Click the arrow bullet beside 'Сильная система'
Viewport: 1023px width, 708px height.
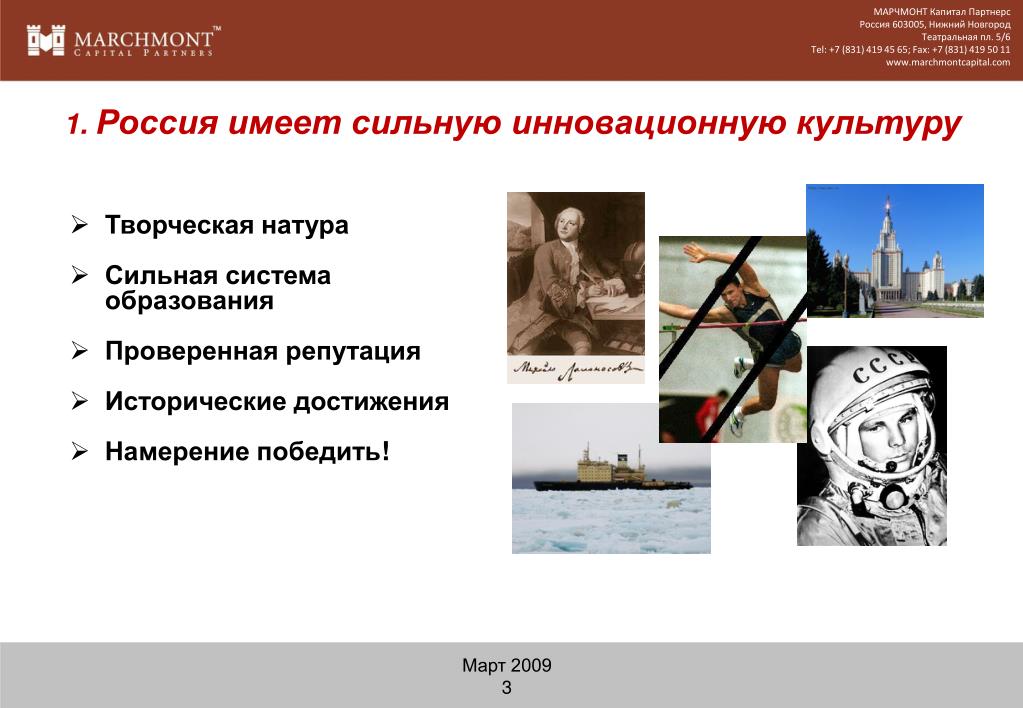[80, 275]
